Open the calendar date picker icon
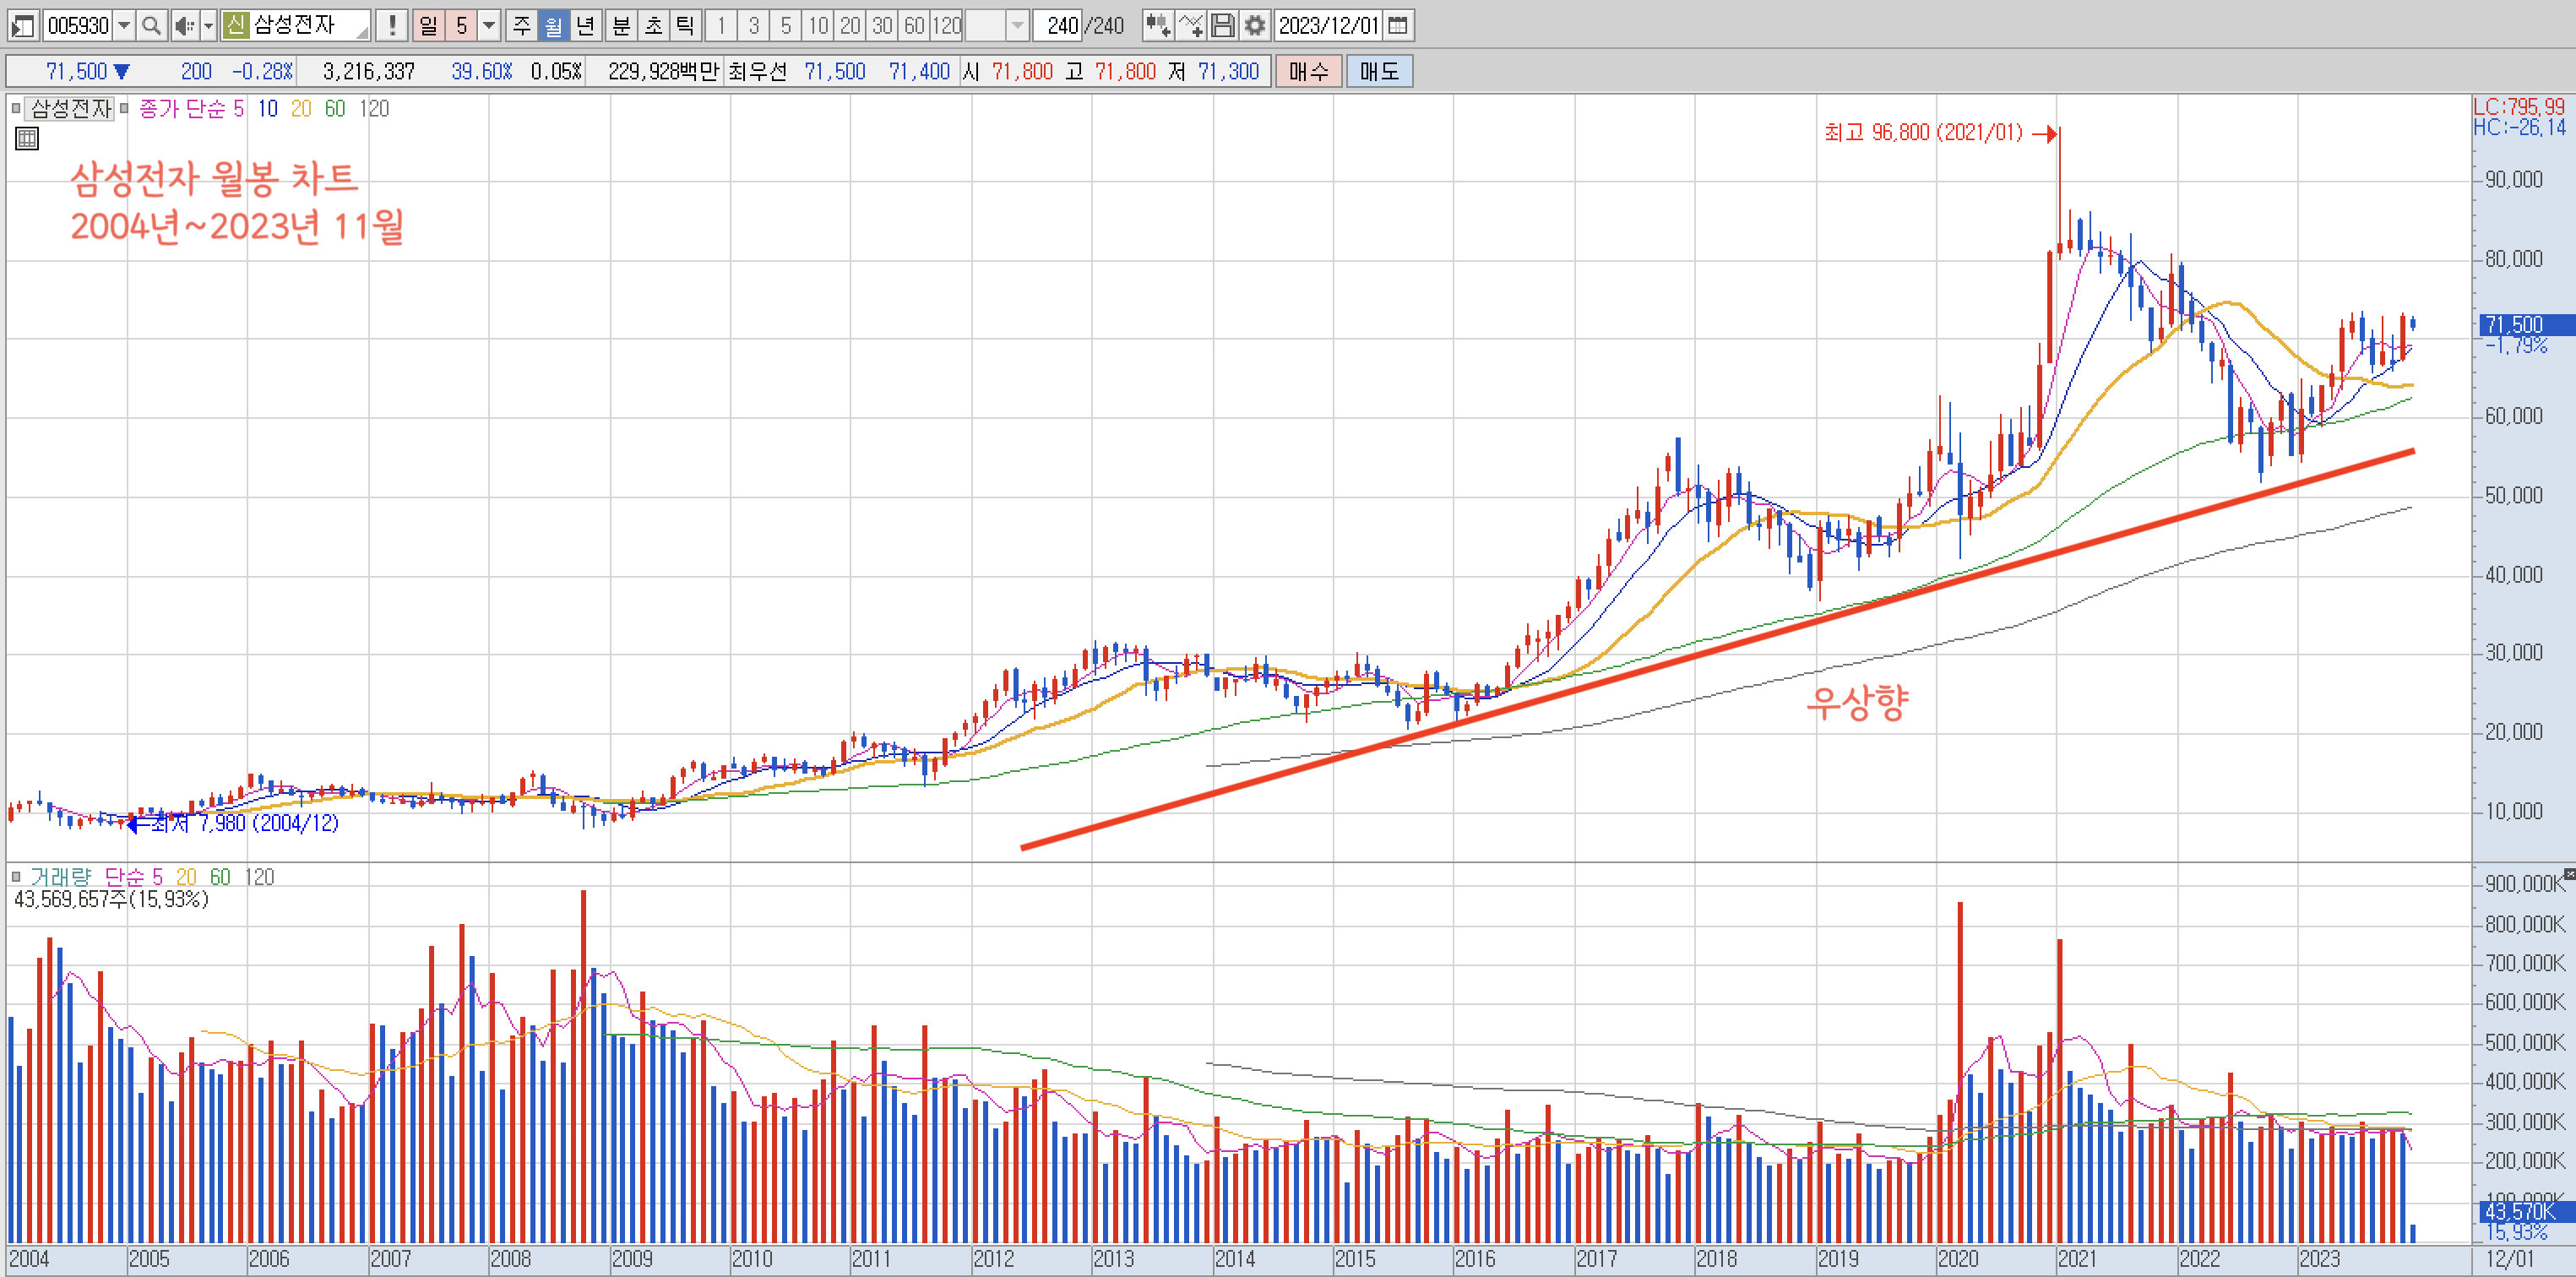2576x1277 pixels. 1399,26
